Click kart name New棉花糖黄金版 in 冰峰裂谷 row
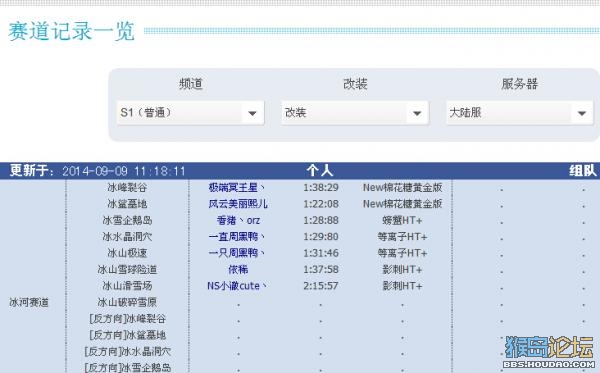The image size is (600, 373). tap(403, 187)
